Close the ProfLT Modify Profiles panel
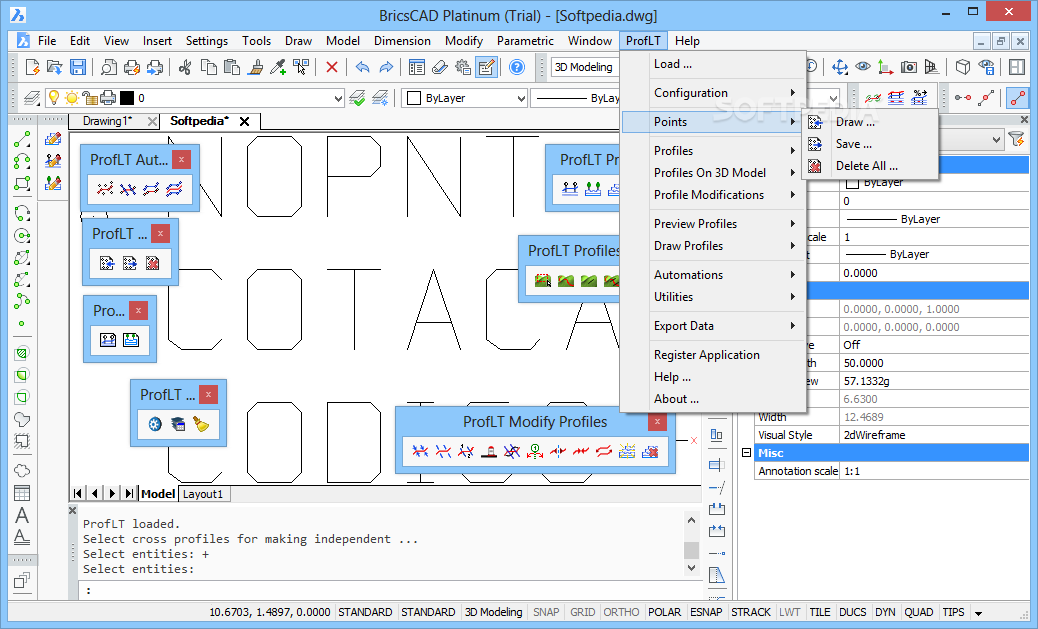Image resolution: width=1038 pixels, height=629 pixels. pyautogui.click(x=657, y=421)
